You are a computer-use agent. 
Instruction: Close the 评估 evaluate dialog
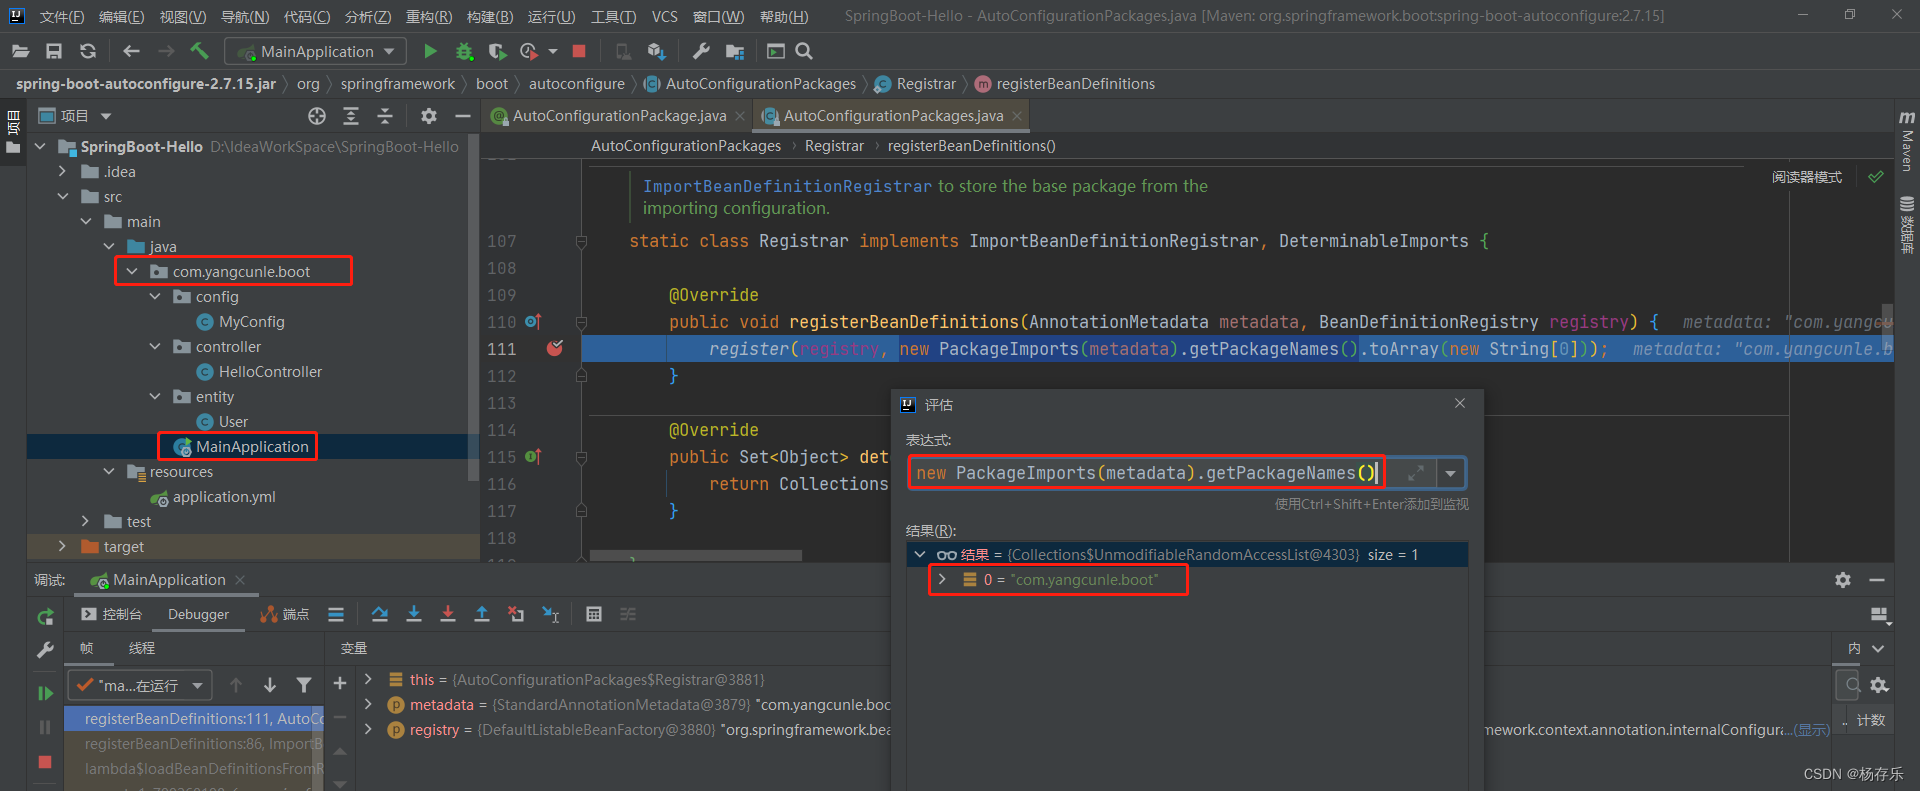point(1460,403)
